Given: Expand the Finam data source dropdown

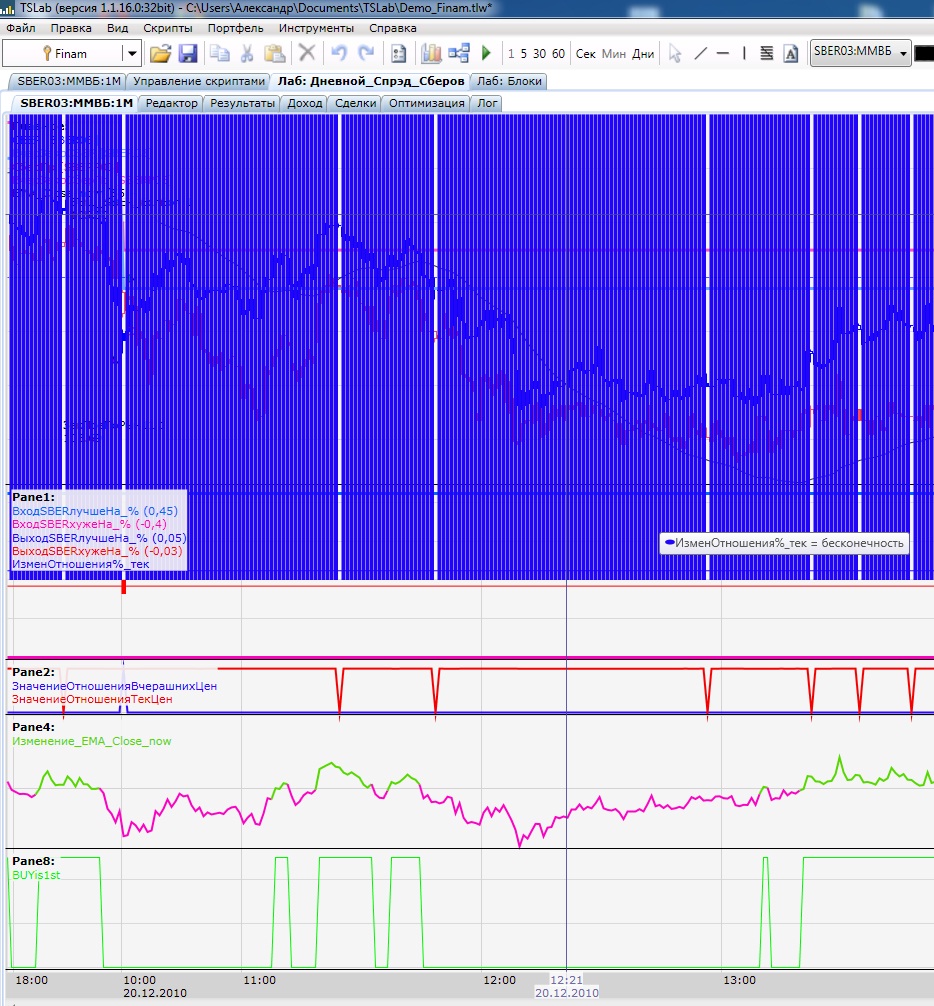Looking at the screenshot, I should click(131, 54).
